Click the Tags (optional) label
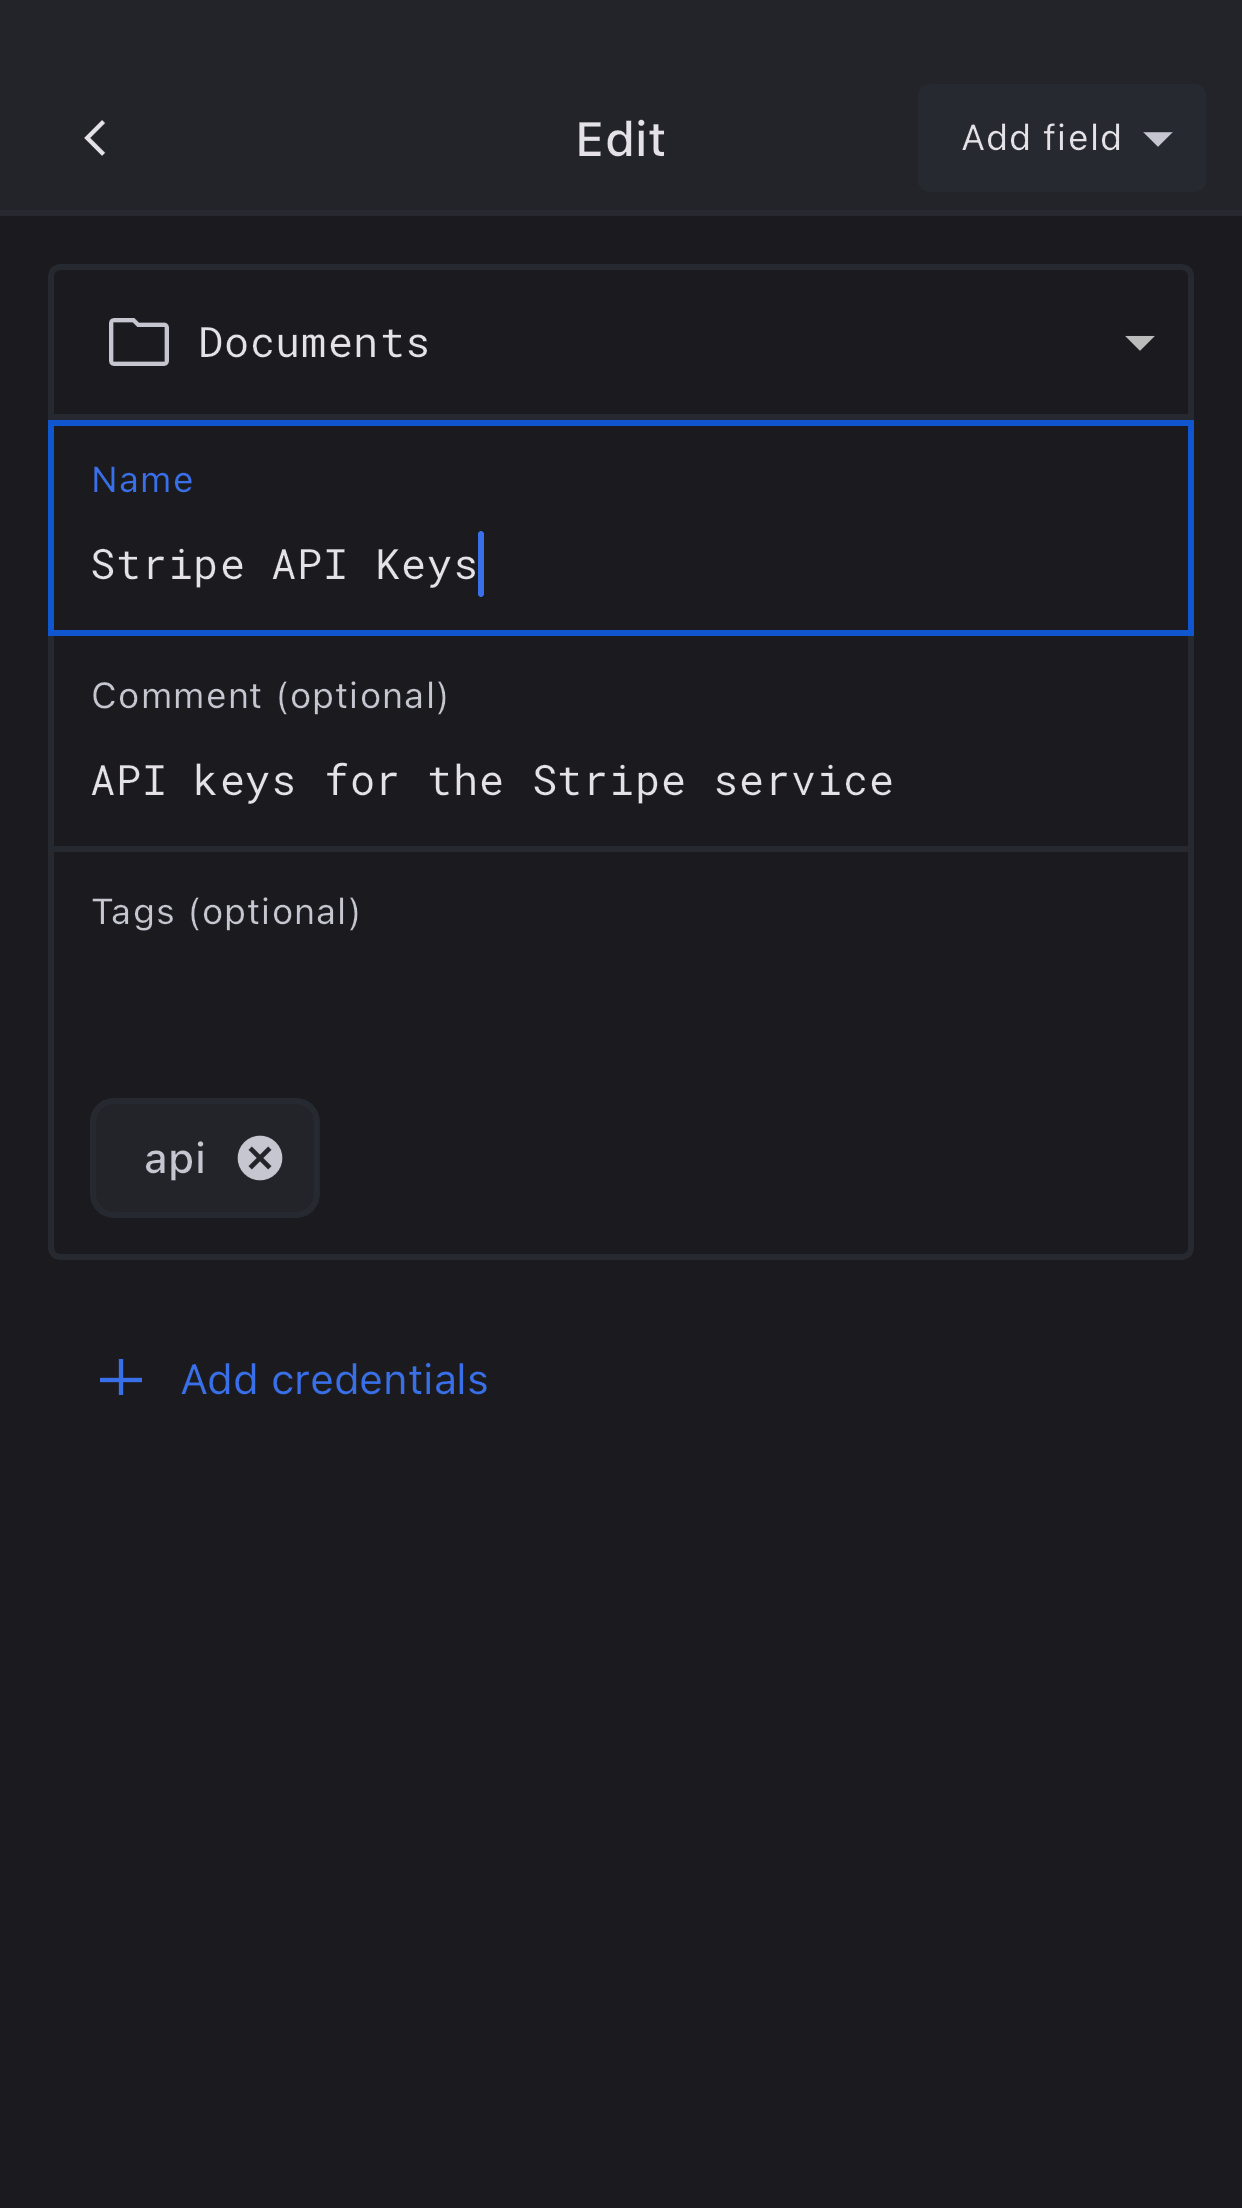 (x=226, y=912)
